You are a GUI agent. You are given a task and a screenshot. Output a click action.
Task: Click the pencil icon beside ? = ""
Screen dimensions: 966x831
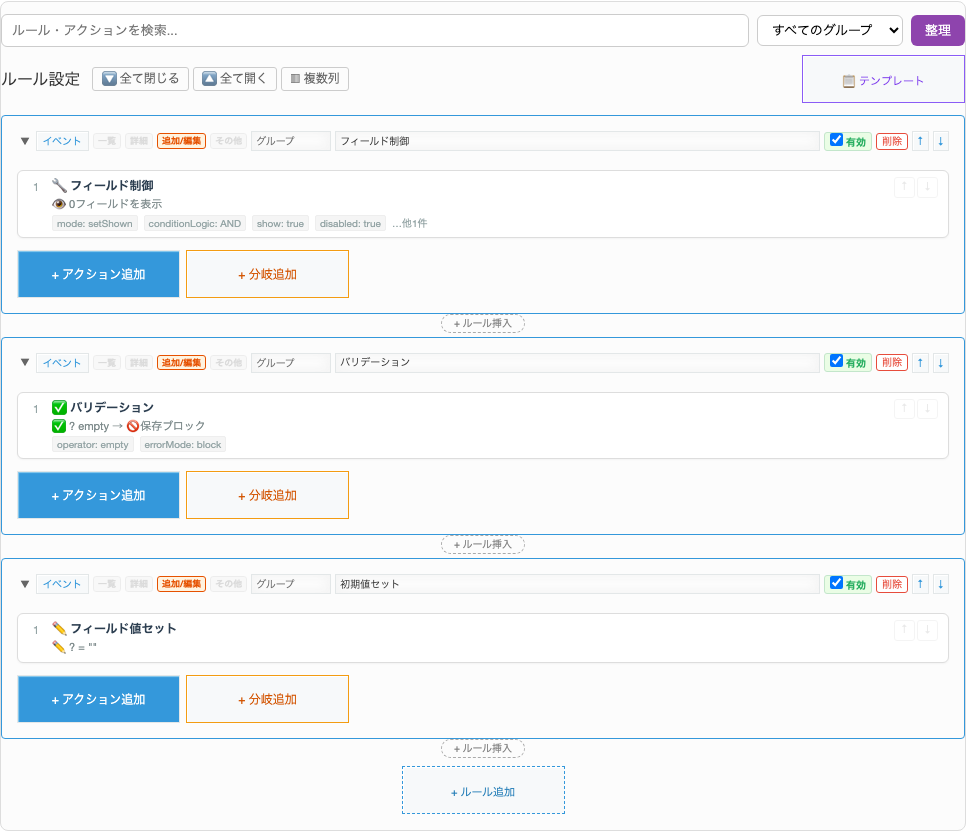click(59, 647)
